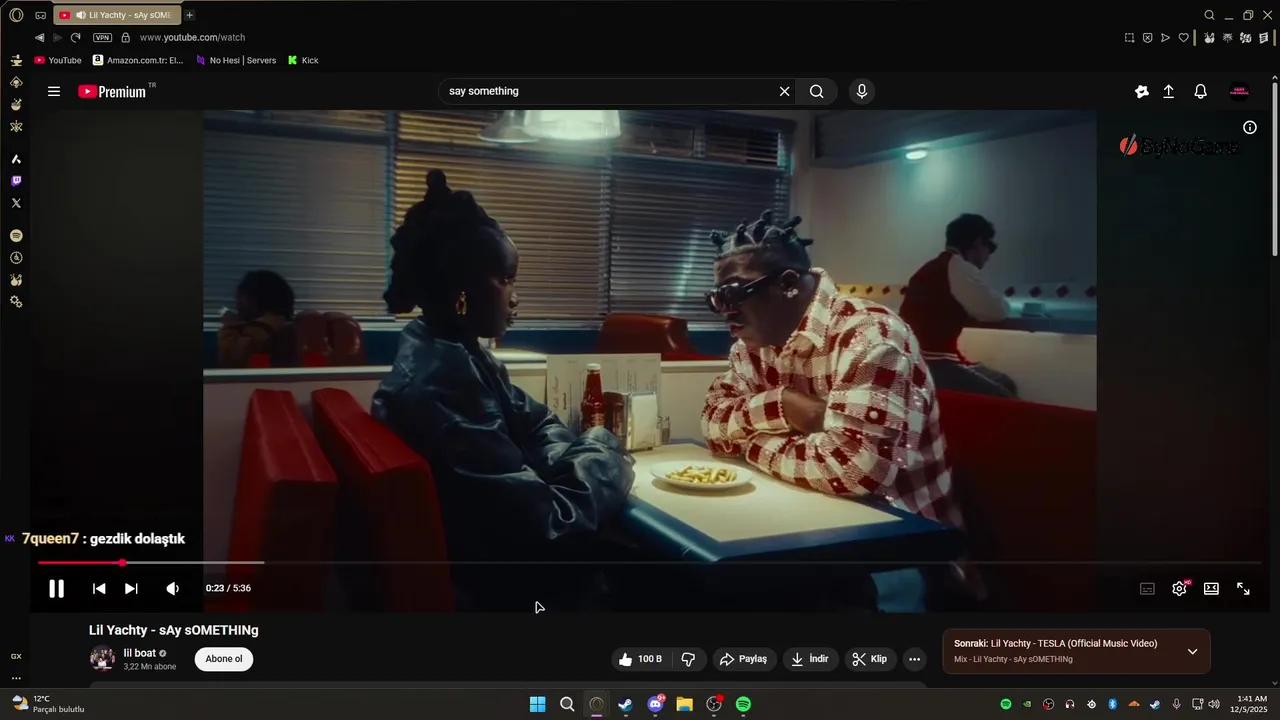Mute the video volume speaker icon
Image resolution: width=1280 pixels, height=720 pixels.
click(x=173, y=589)
